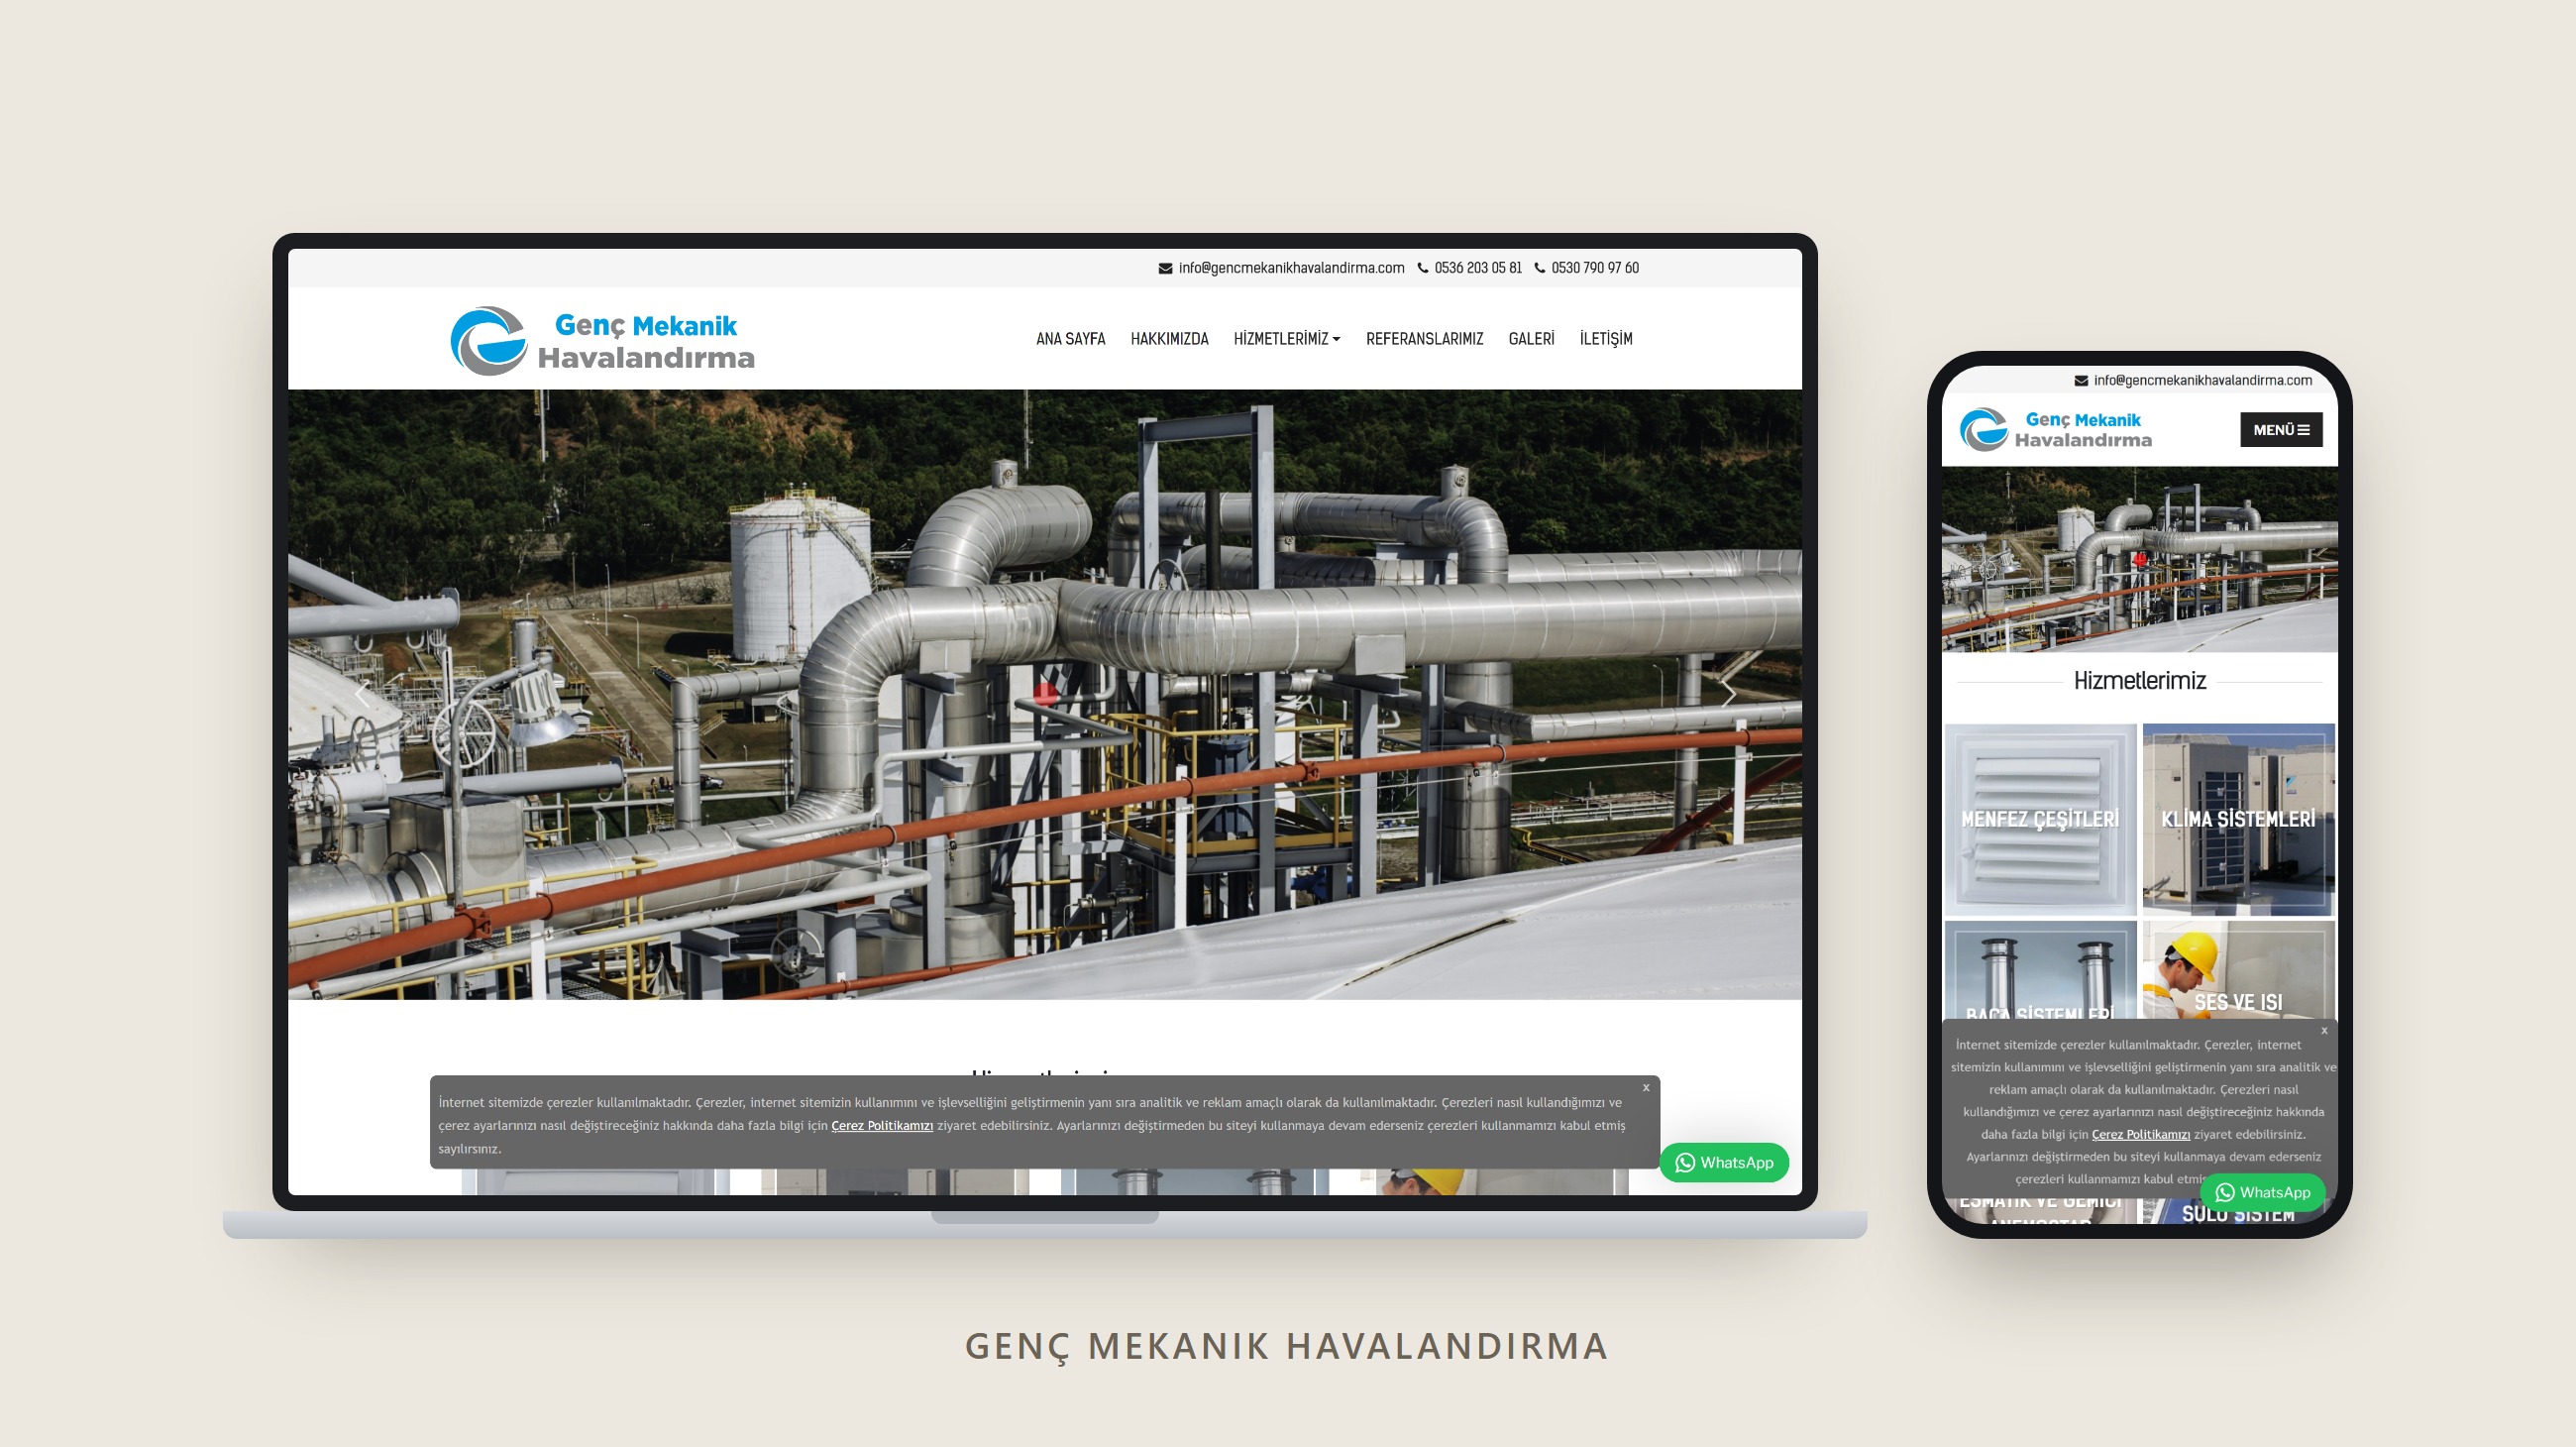
Task: Click the İLETİŞİM navigation link
Action: 1605,339
